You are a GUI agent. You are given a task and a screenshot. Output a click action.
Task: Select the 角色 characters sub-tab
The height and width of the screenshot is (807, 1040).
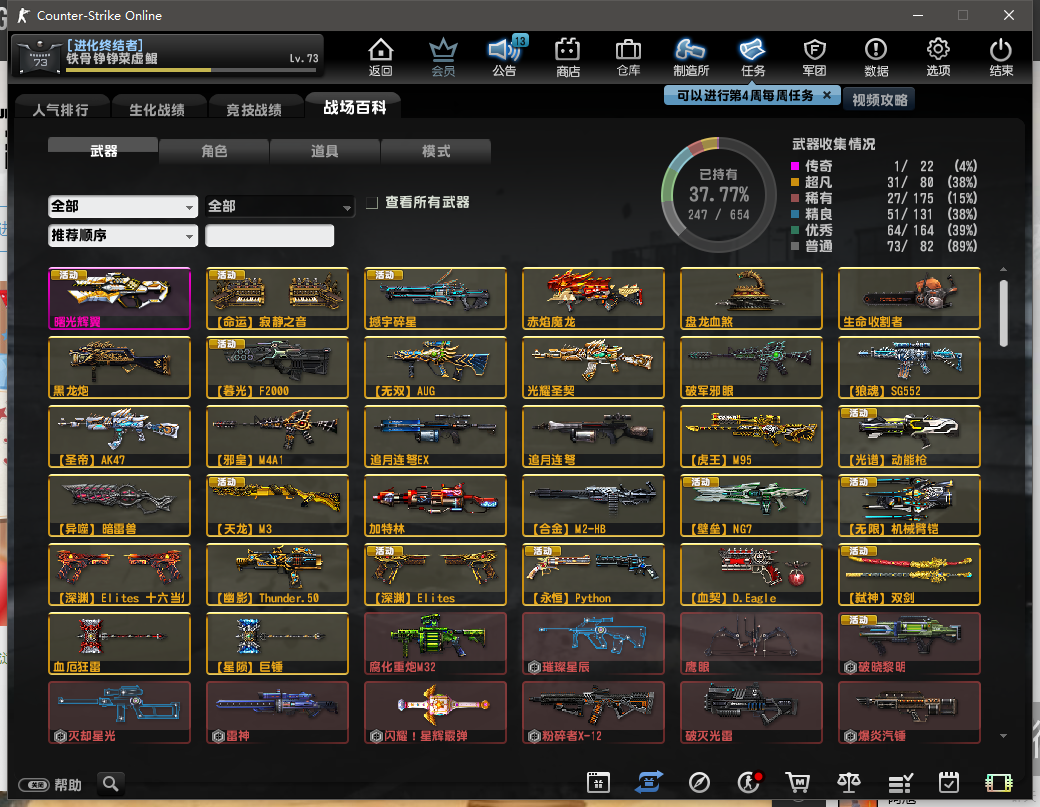214,151
